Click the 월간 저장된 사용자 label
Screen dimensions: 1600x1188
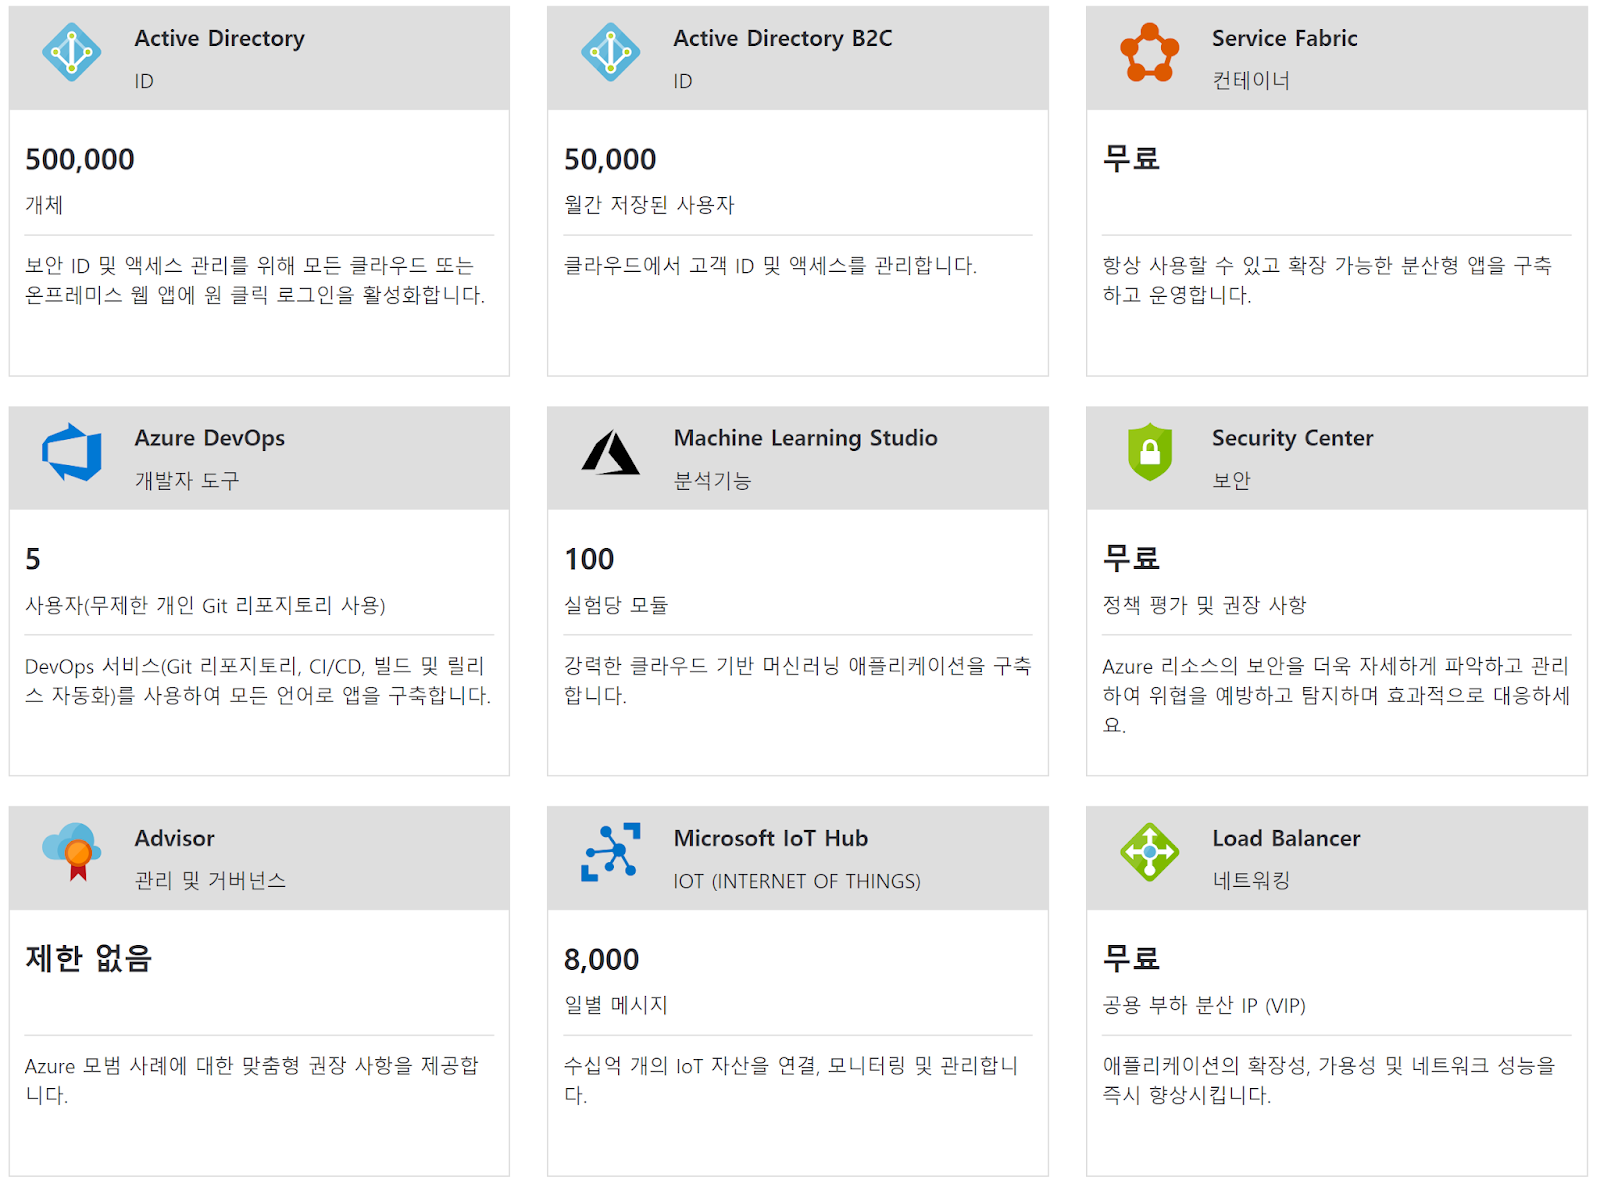pos(649,205)
